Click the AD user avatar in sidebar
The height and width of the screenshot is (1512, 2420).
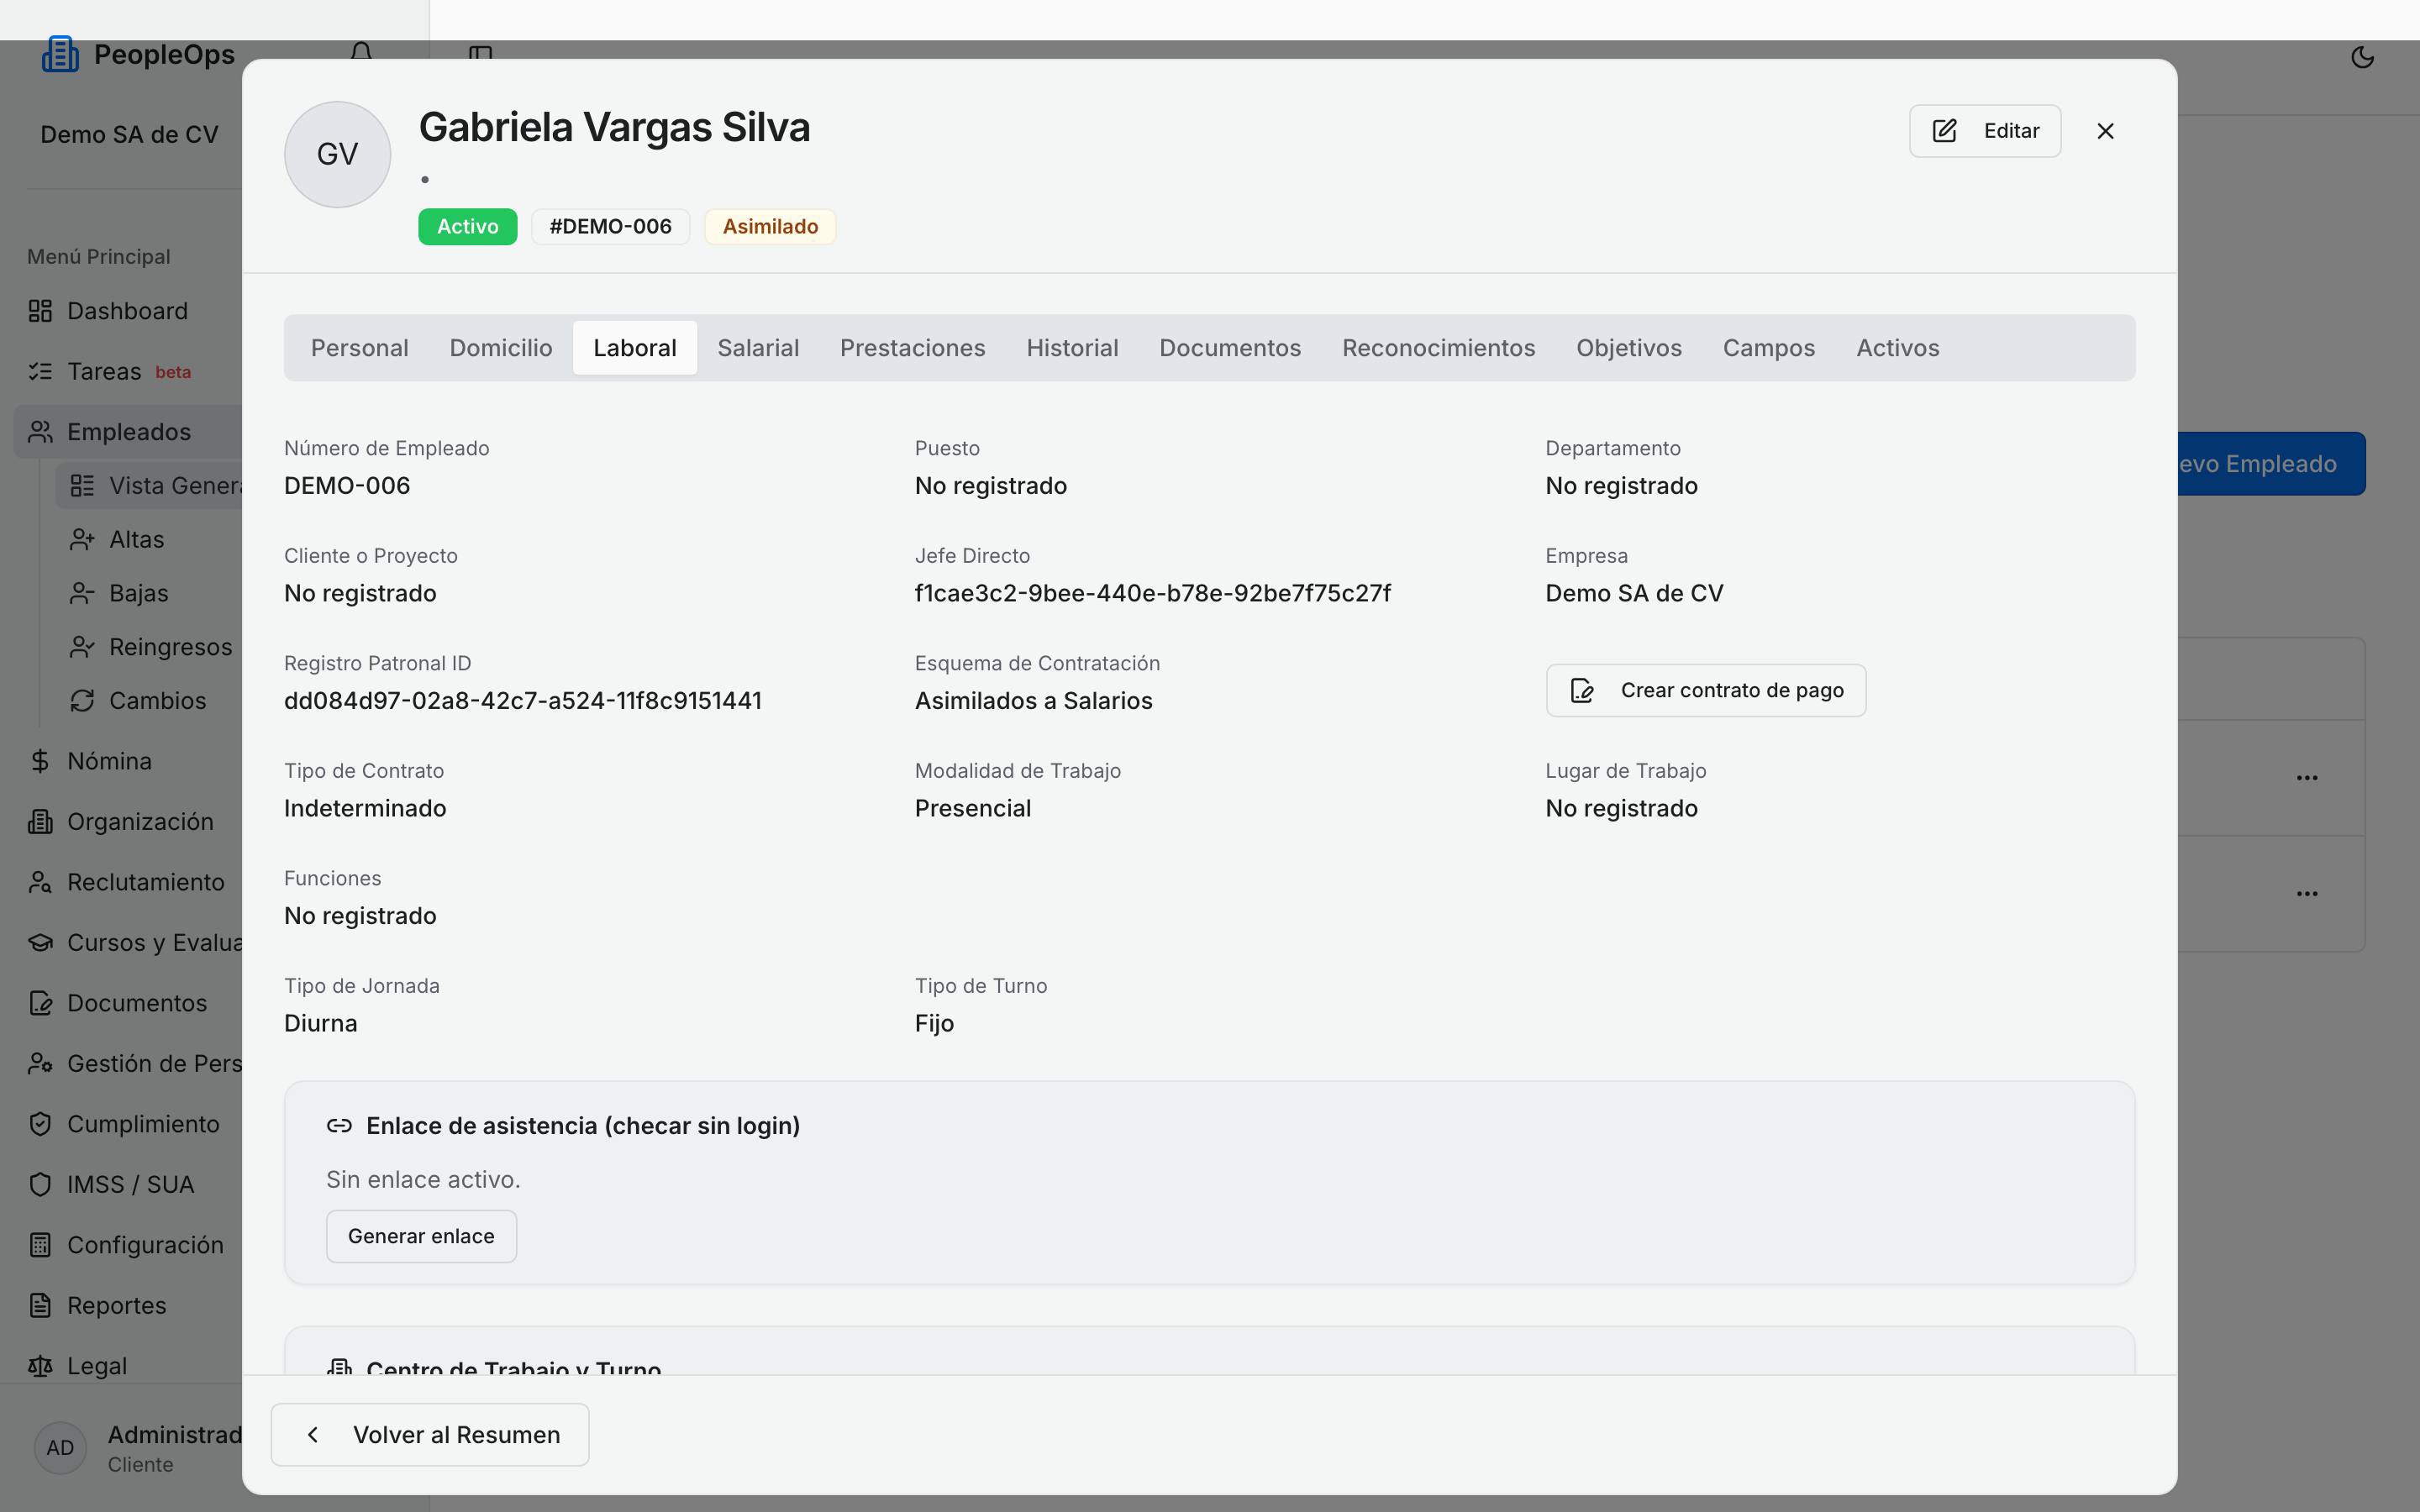[60, 1448]
